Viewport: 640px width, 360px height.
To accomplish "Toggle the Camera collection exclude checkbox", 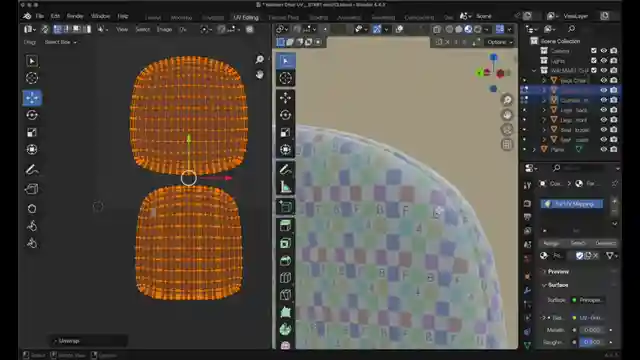I will [x=594, y=51].
